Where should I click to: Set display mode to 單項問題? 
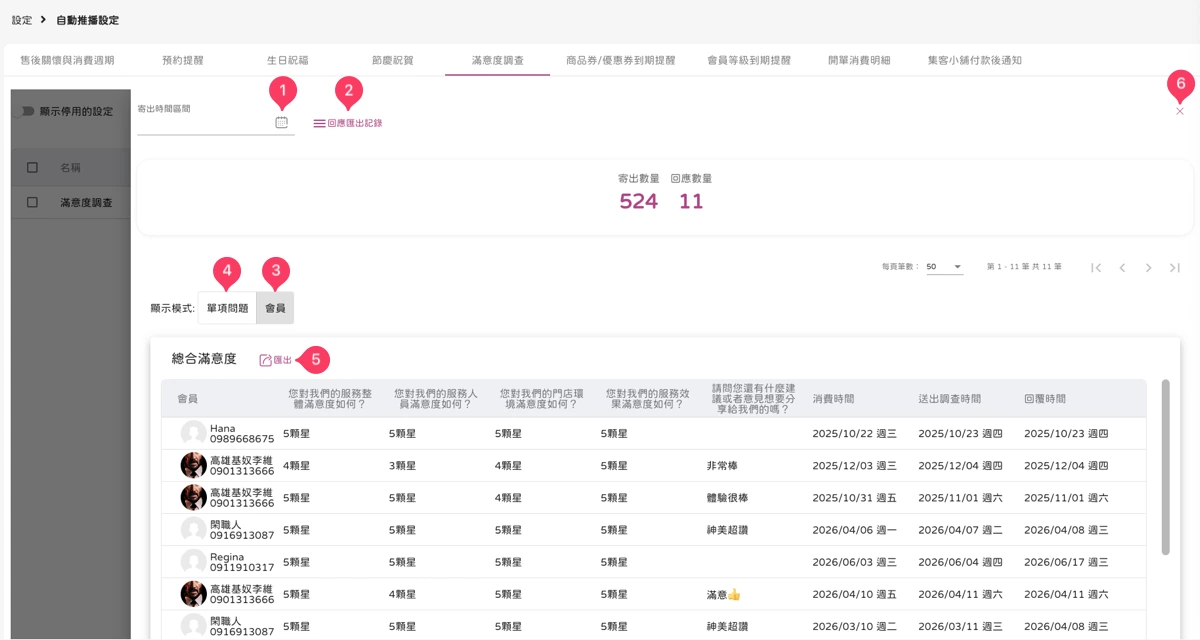coord(227,308)
